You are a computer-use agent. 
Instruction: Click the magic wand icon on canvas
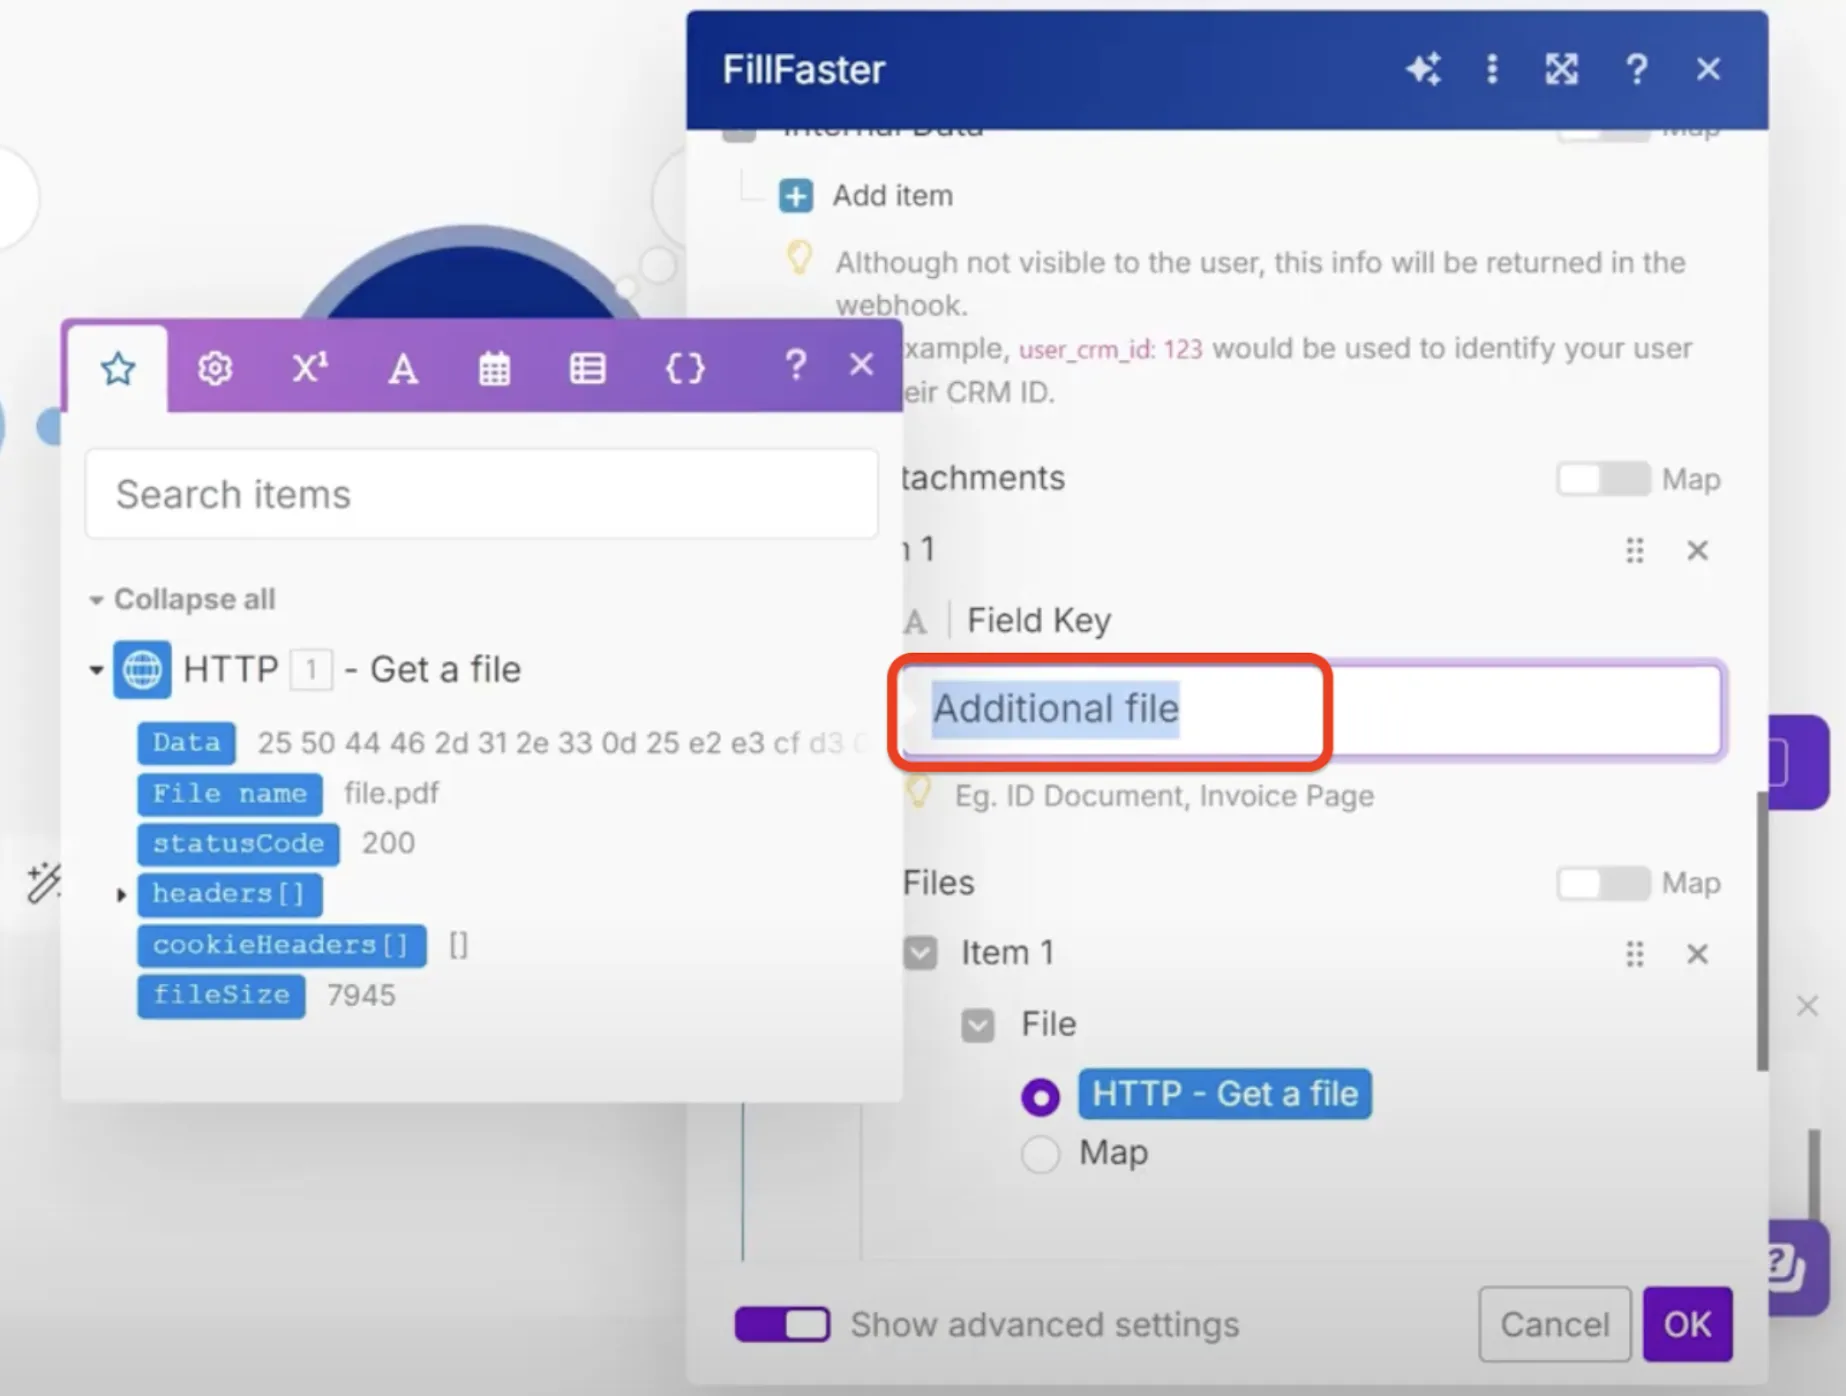[x=43, y=883]
